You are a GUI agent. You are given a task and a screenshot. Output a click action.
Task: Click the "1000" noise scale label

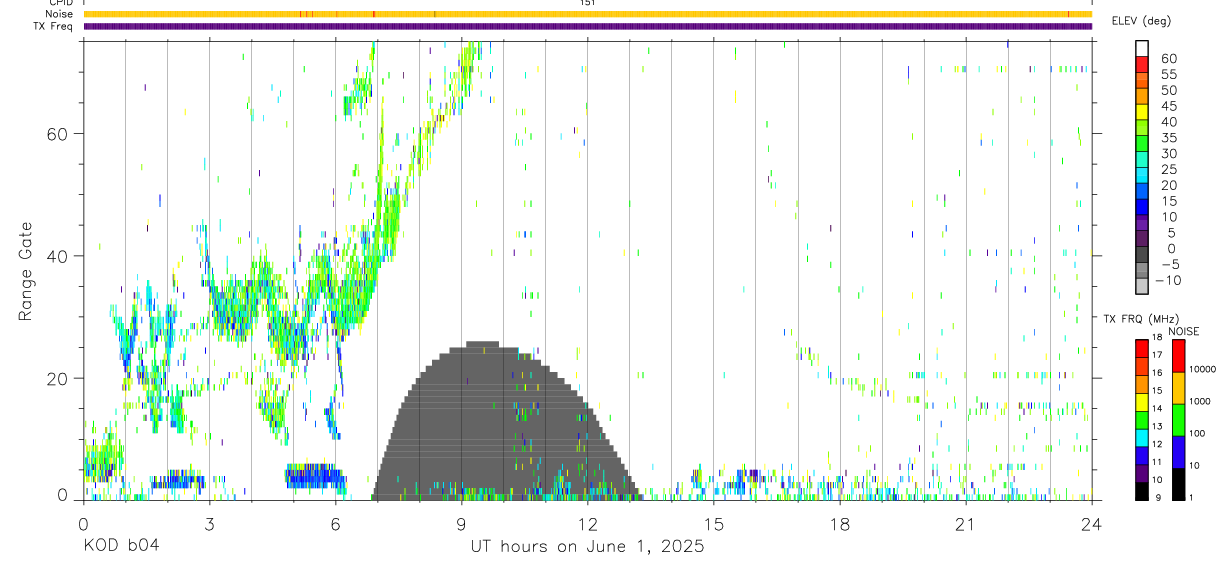[1200, 401]
